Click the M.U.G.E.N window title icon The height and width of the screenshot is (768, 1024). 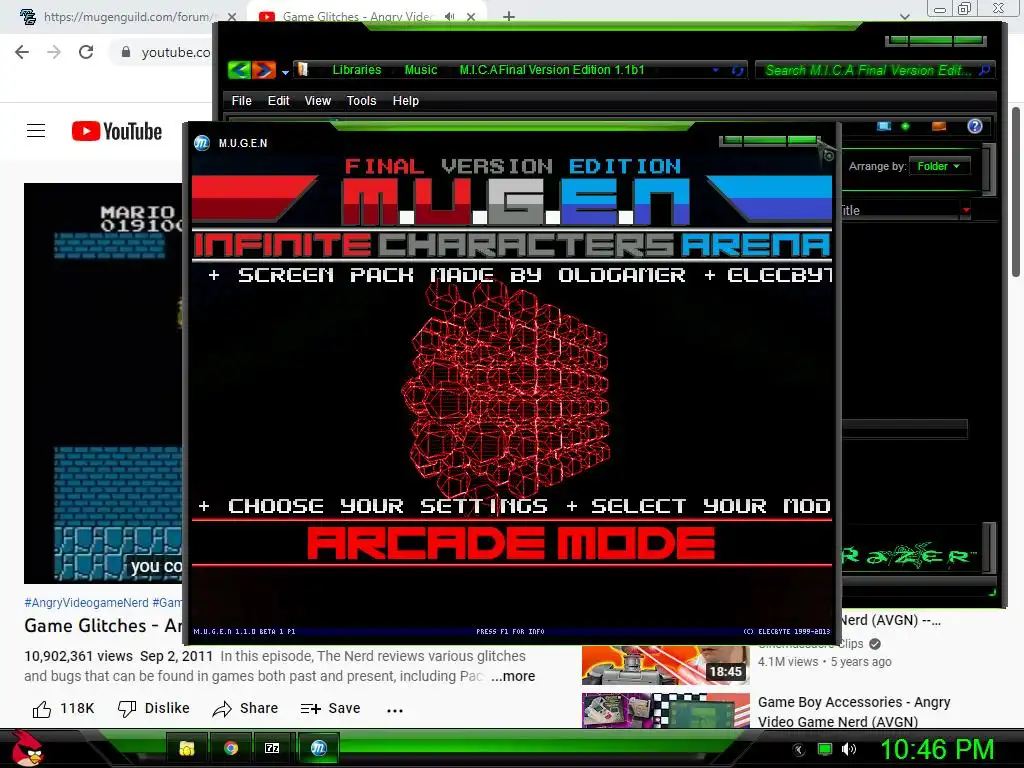[202, 142]
